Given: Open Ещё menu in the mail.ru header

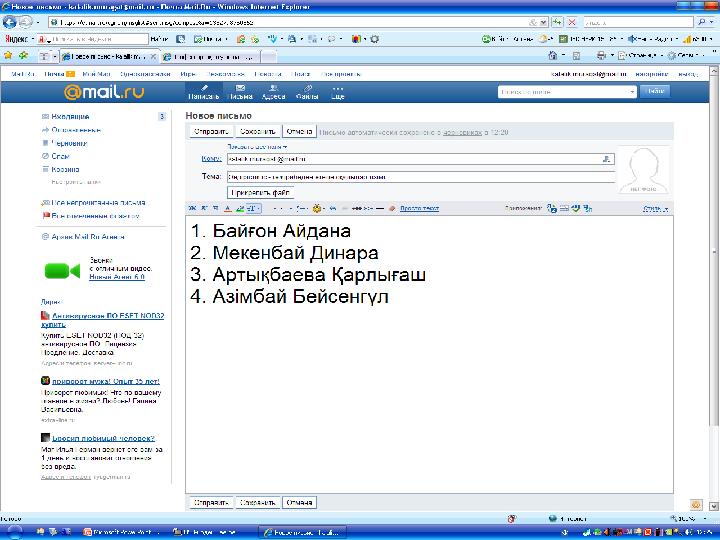Looking at the screenshot, I should pyautogui.click(x=338, y=92).
